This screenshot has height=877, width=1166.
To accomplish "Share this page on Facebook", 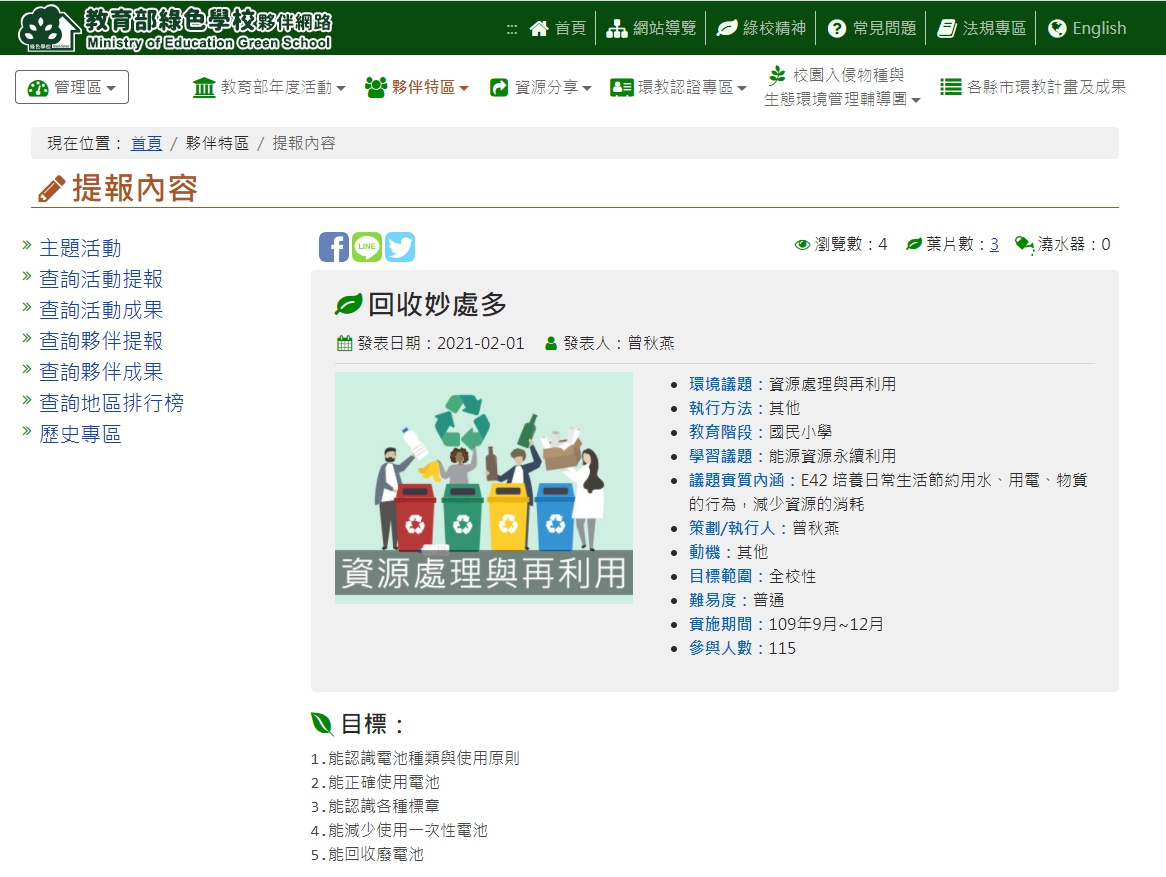I will (x=333, y=247).
